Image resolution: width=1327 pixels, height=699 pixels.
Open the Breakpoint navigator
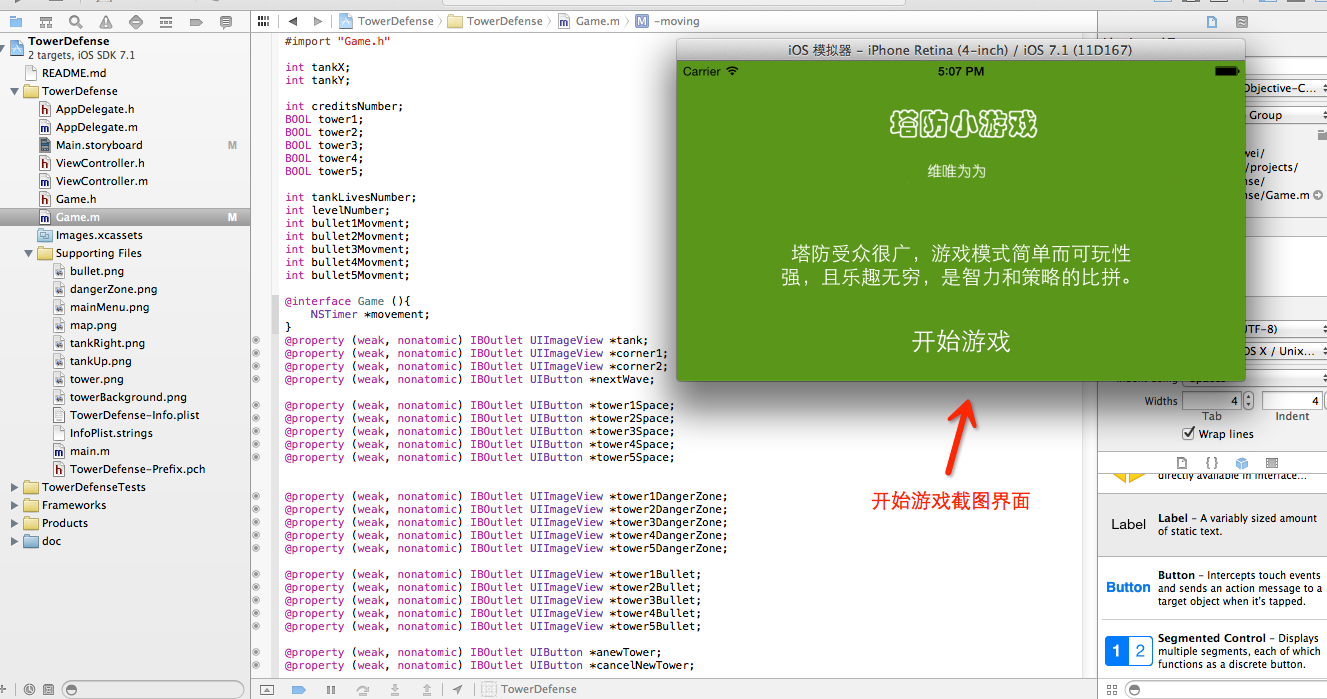pyautogui.click(x=196, y=21)
